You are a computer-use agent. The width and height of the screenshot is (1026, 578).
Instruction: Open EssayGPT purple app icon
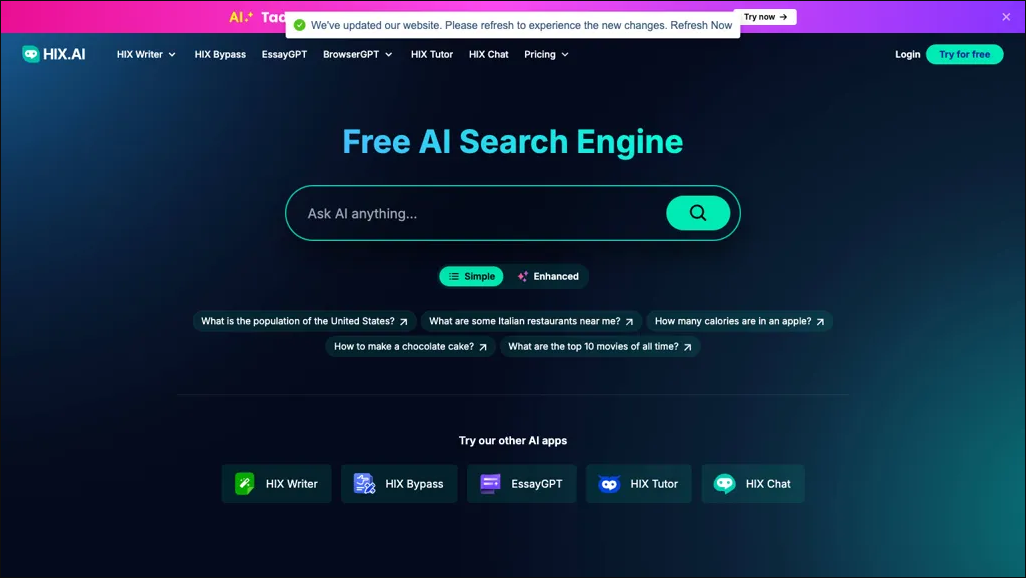(490, 484)
